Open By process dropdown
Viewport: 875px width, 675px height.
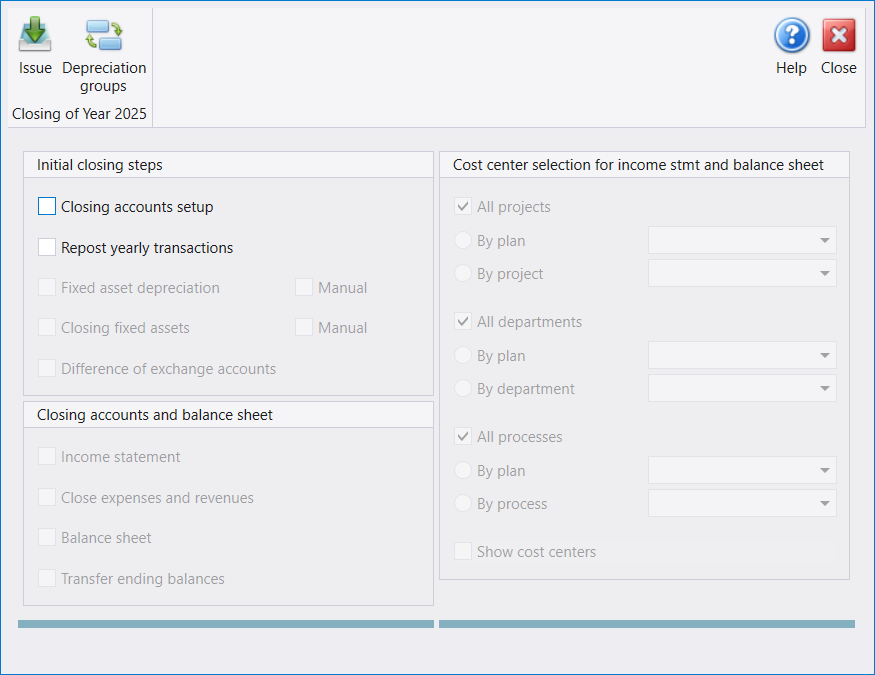[x=742, y=503]
